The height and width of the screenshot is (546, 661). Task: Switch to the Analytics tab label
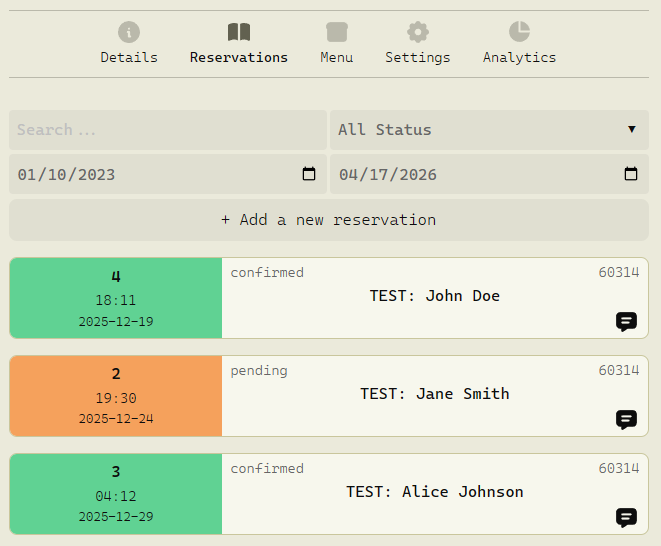point(519,58)
